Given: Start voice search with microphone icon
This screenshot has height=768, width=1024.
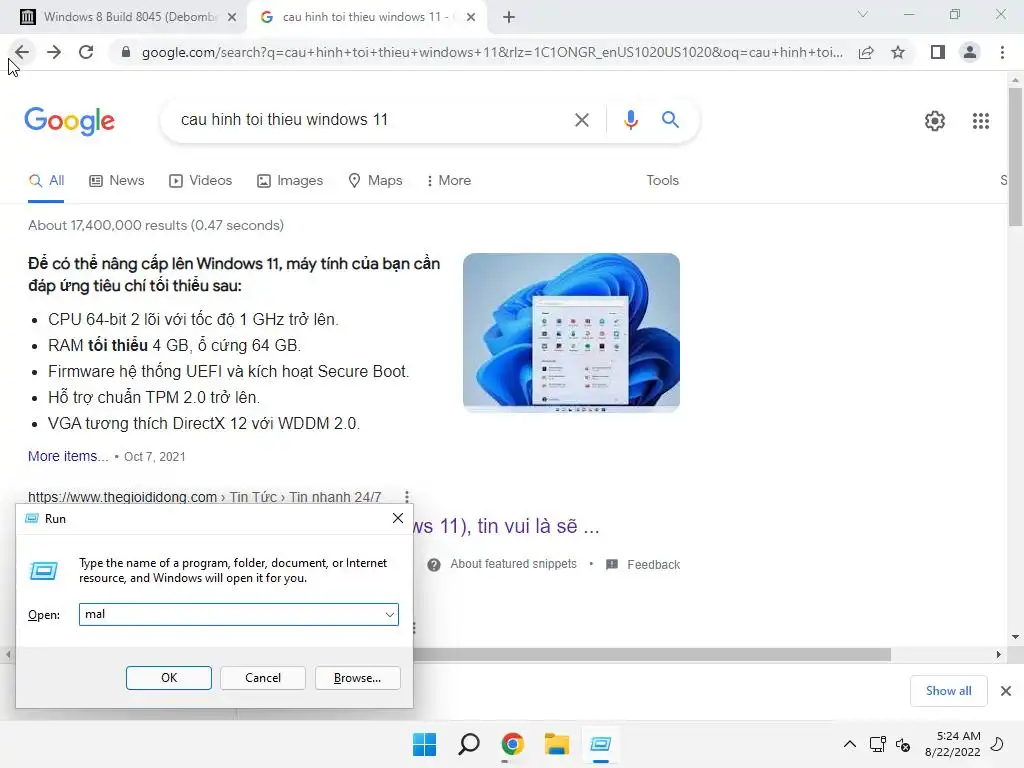Looking at the screenshot, I should pyautogui.click(x=630, y=120).
